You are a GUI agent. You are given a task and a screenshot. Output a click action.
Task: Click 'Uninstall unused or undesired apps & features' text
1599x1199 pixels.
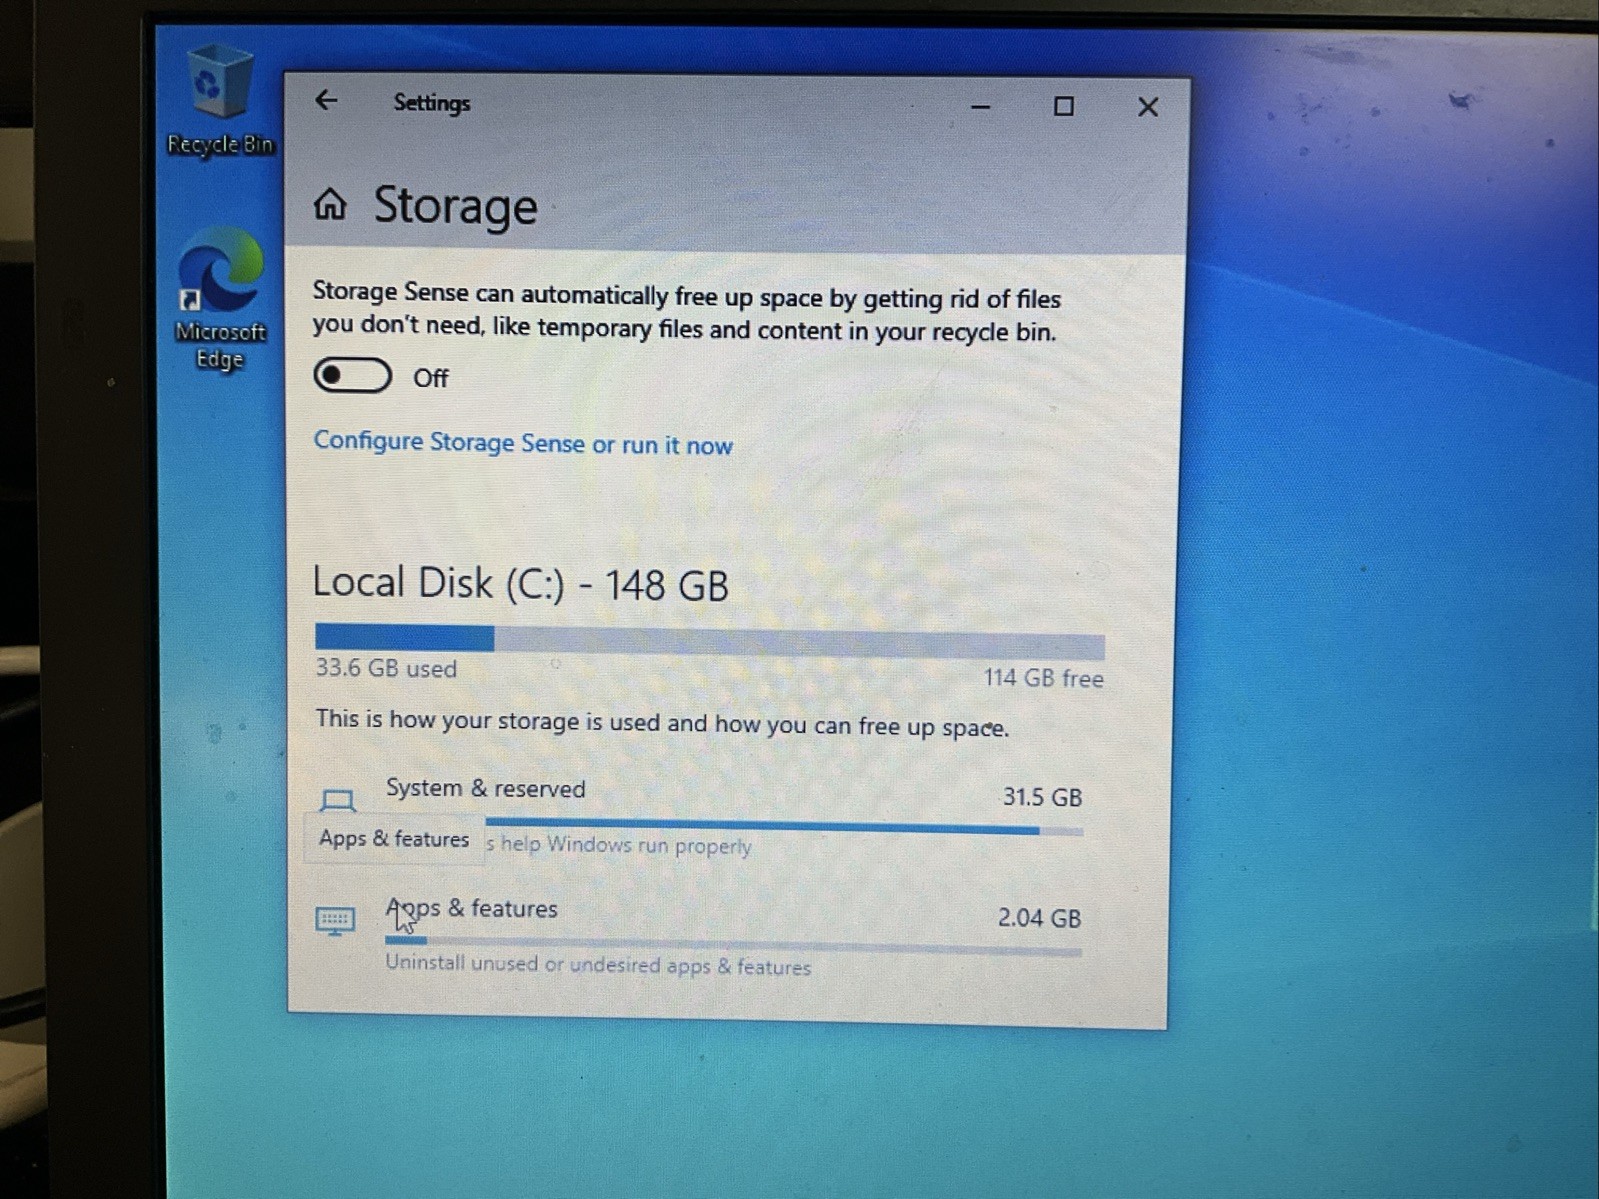(598, 965)
